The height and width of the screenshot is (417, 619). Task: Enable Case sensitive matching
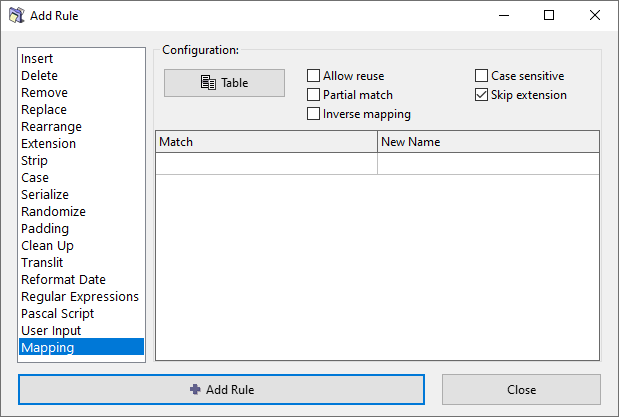[482, 76]
